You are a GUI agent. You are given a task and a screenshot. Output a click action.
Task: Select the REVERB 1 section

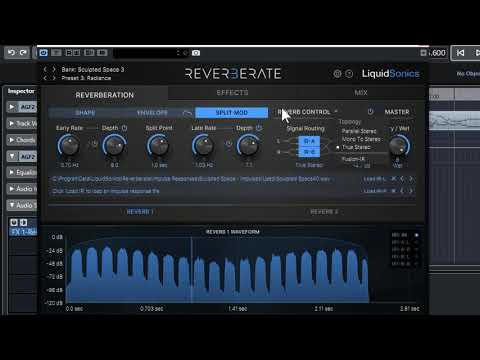coord(140,212)
